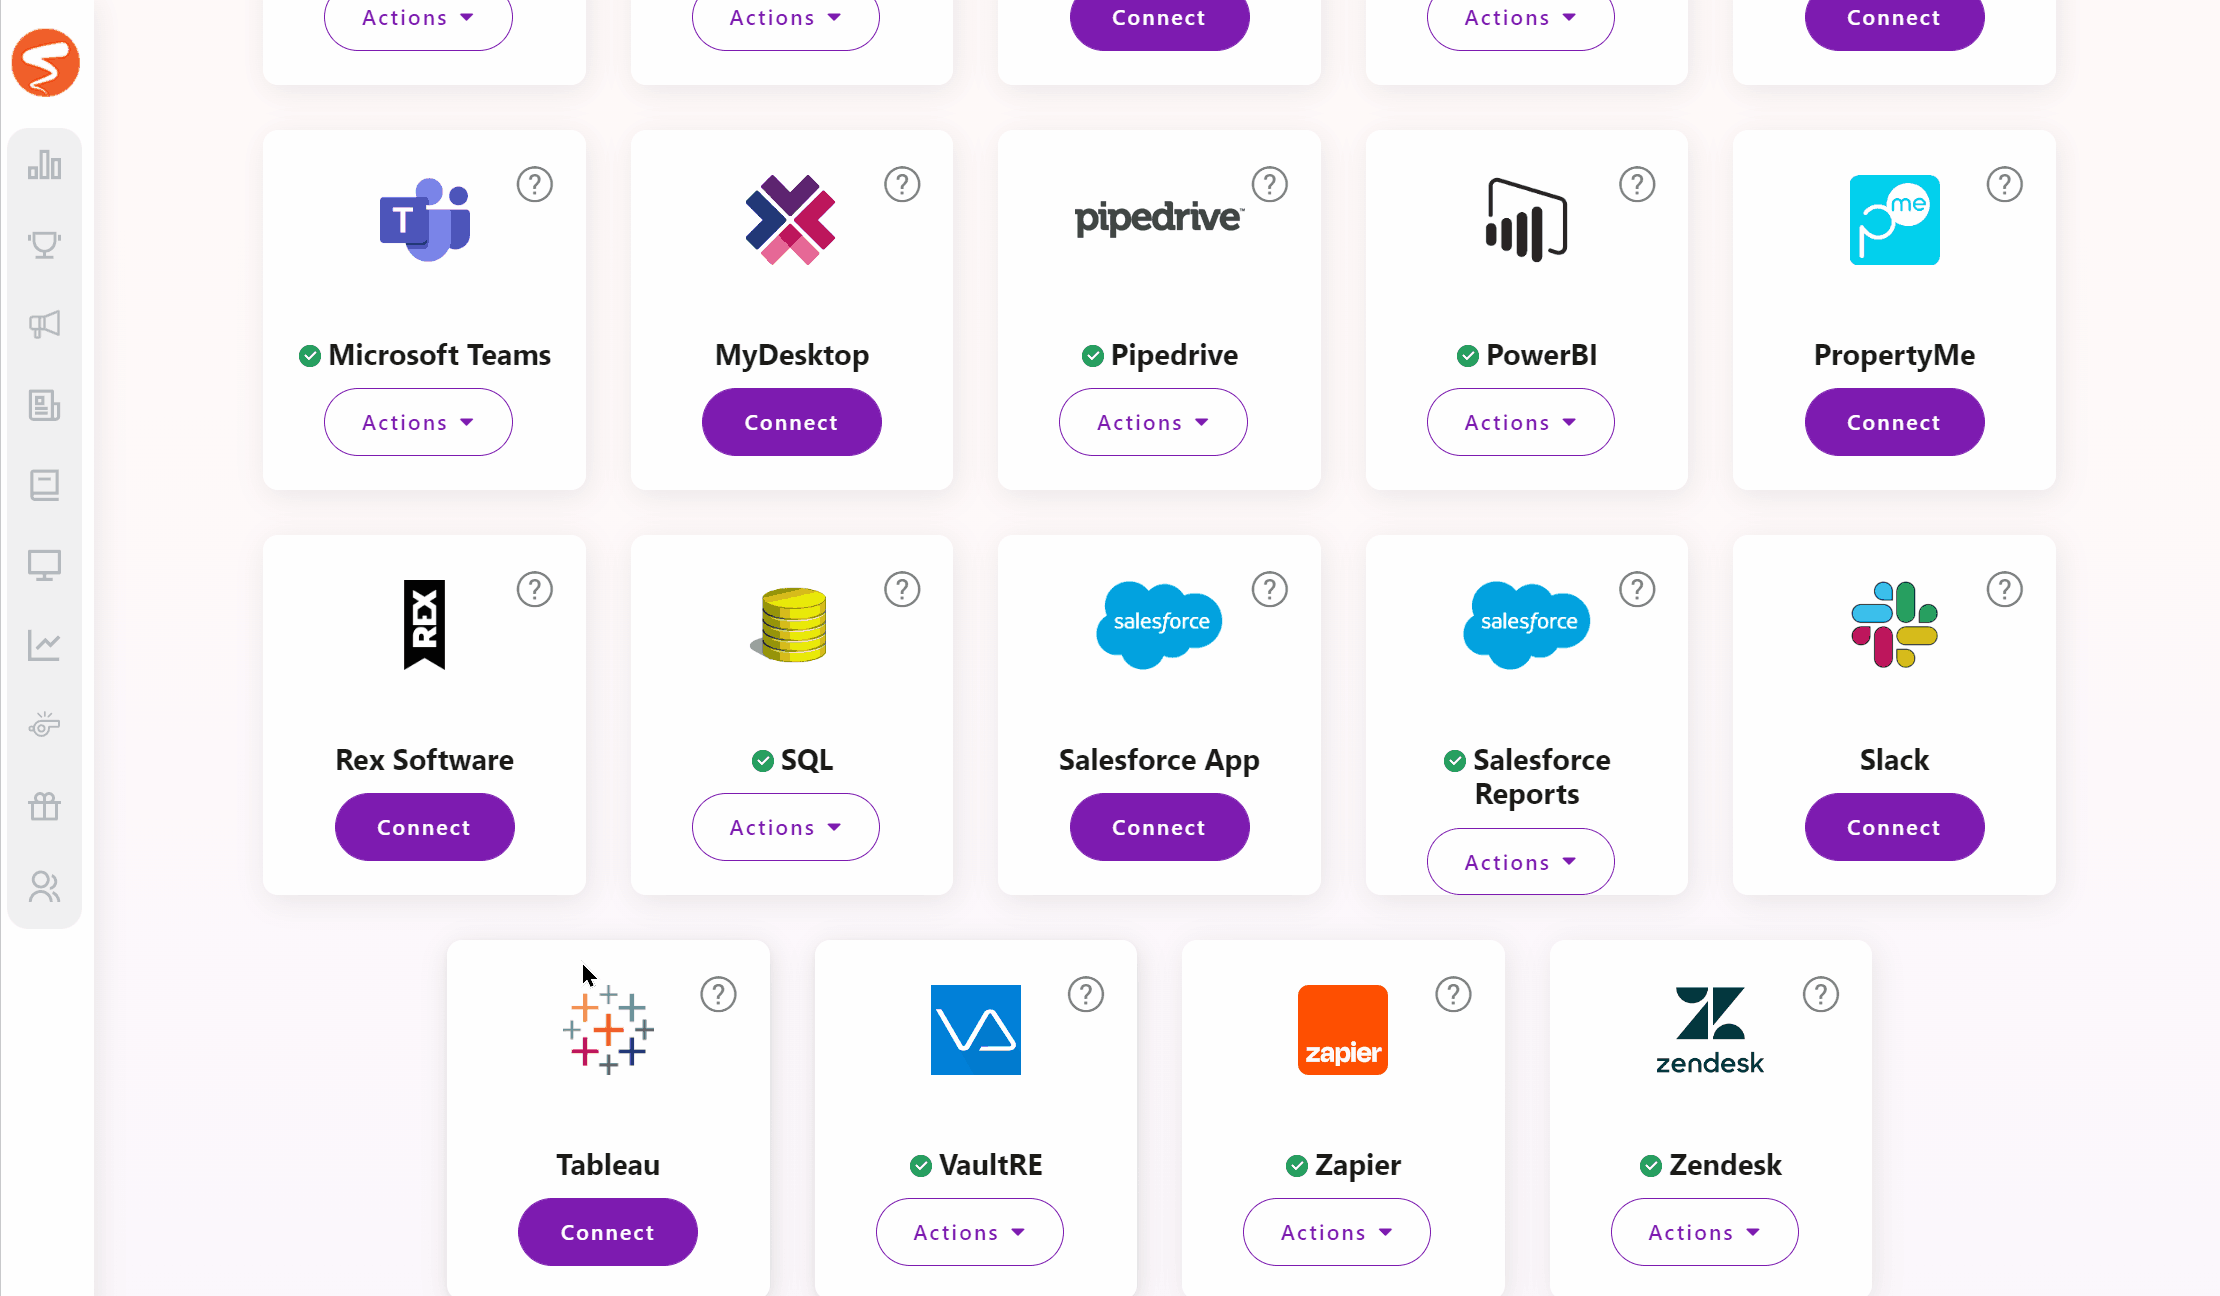Connect the Rex Software integration

tap(424, 825)
